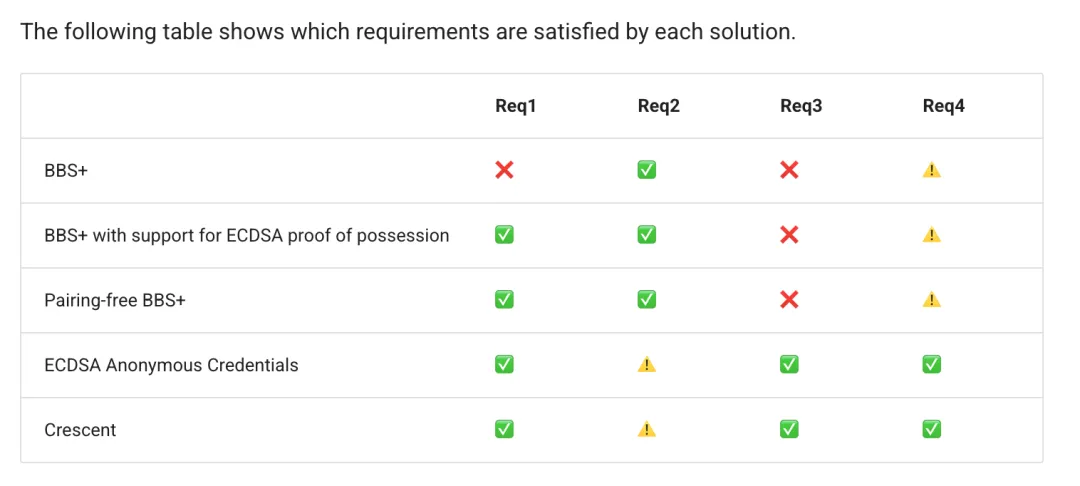The height and width of the screenshot is (486, 1080).
Task: Click the warning icon for BBS+ Req4
Action: (932, 170)
